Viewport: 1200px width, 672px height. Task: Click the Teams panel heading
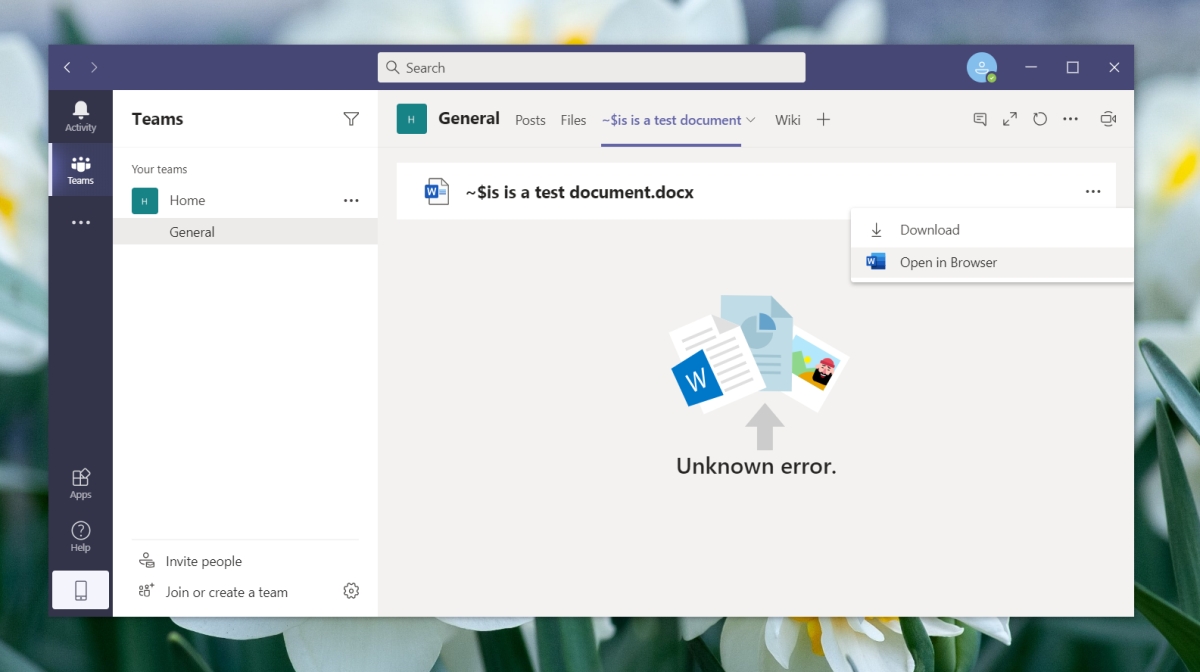pos(157,119)
